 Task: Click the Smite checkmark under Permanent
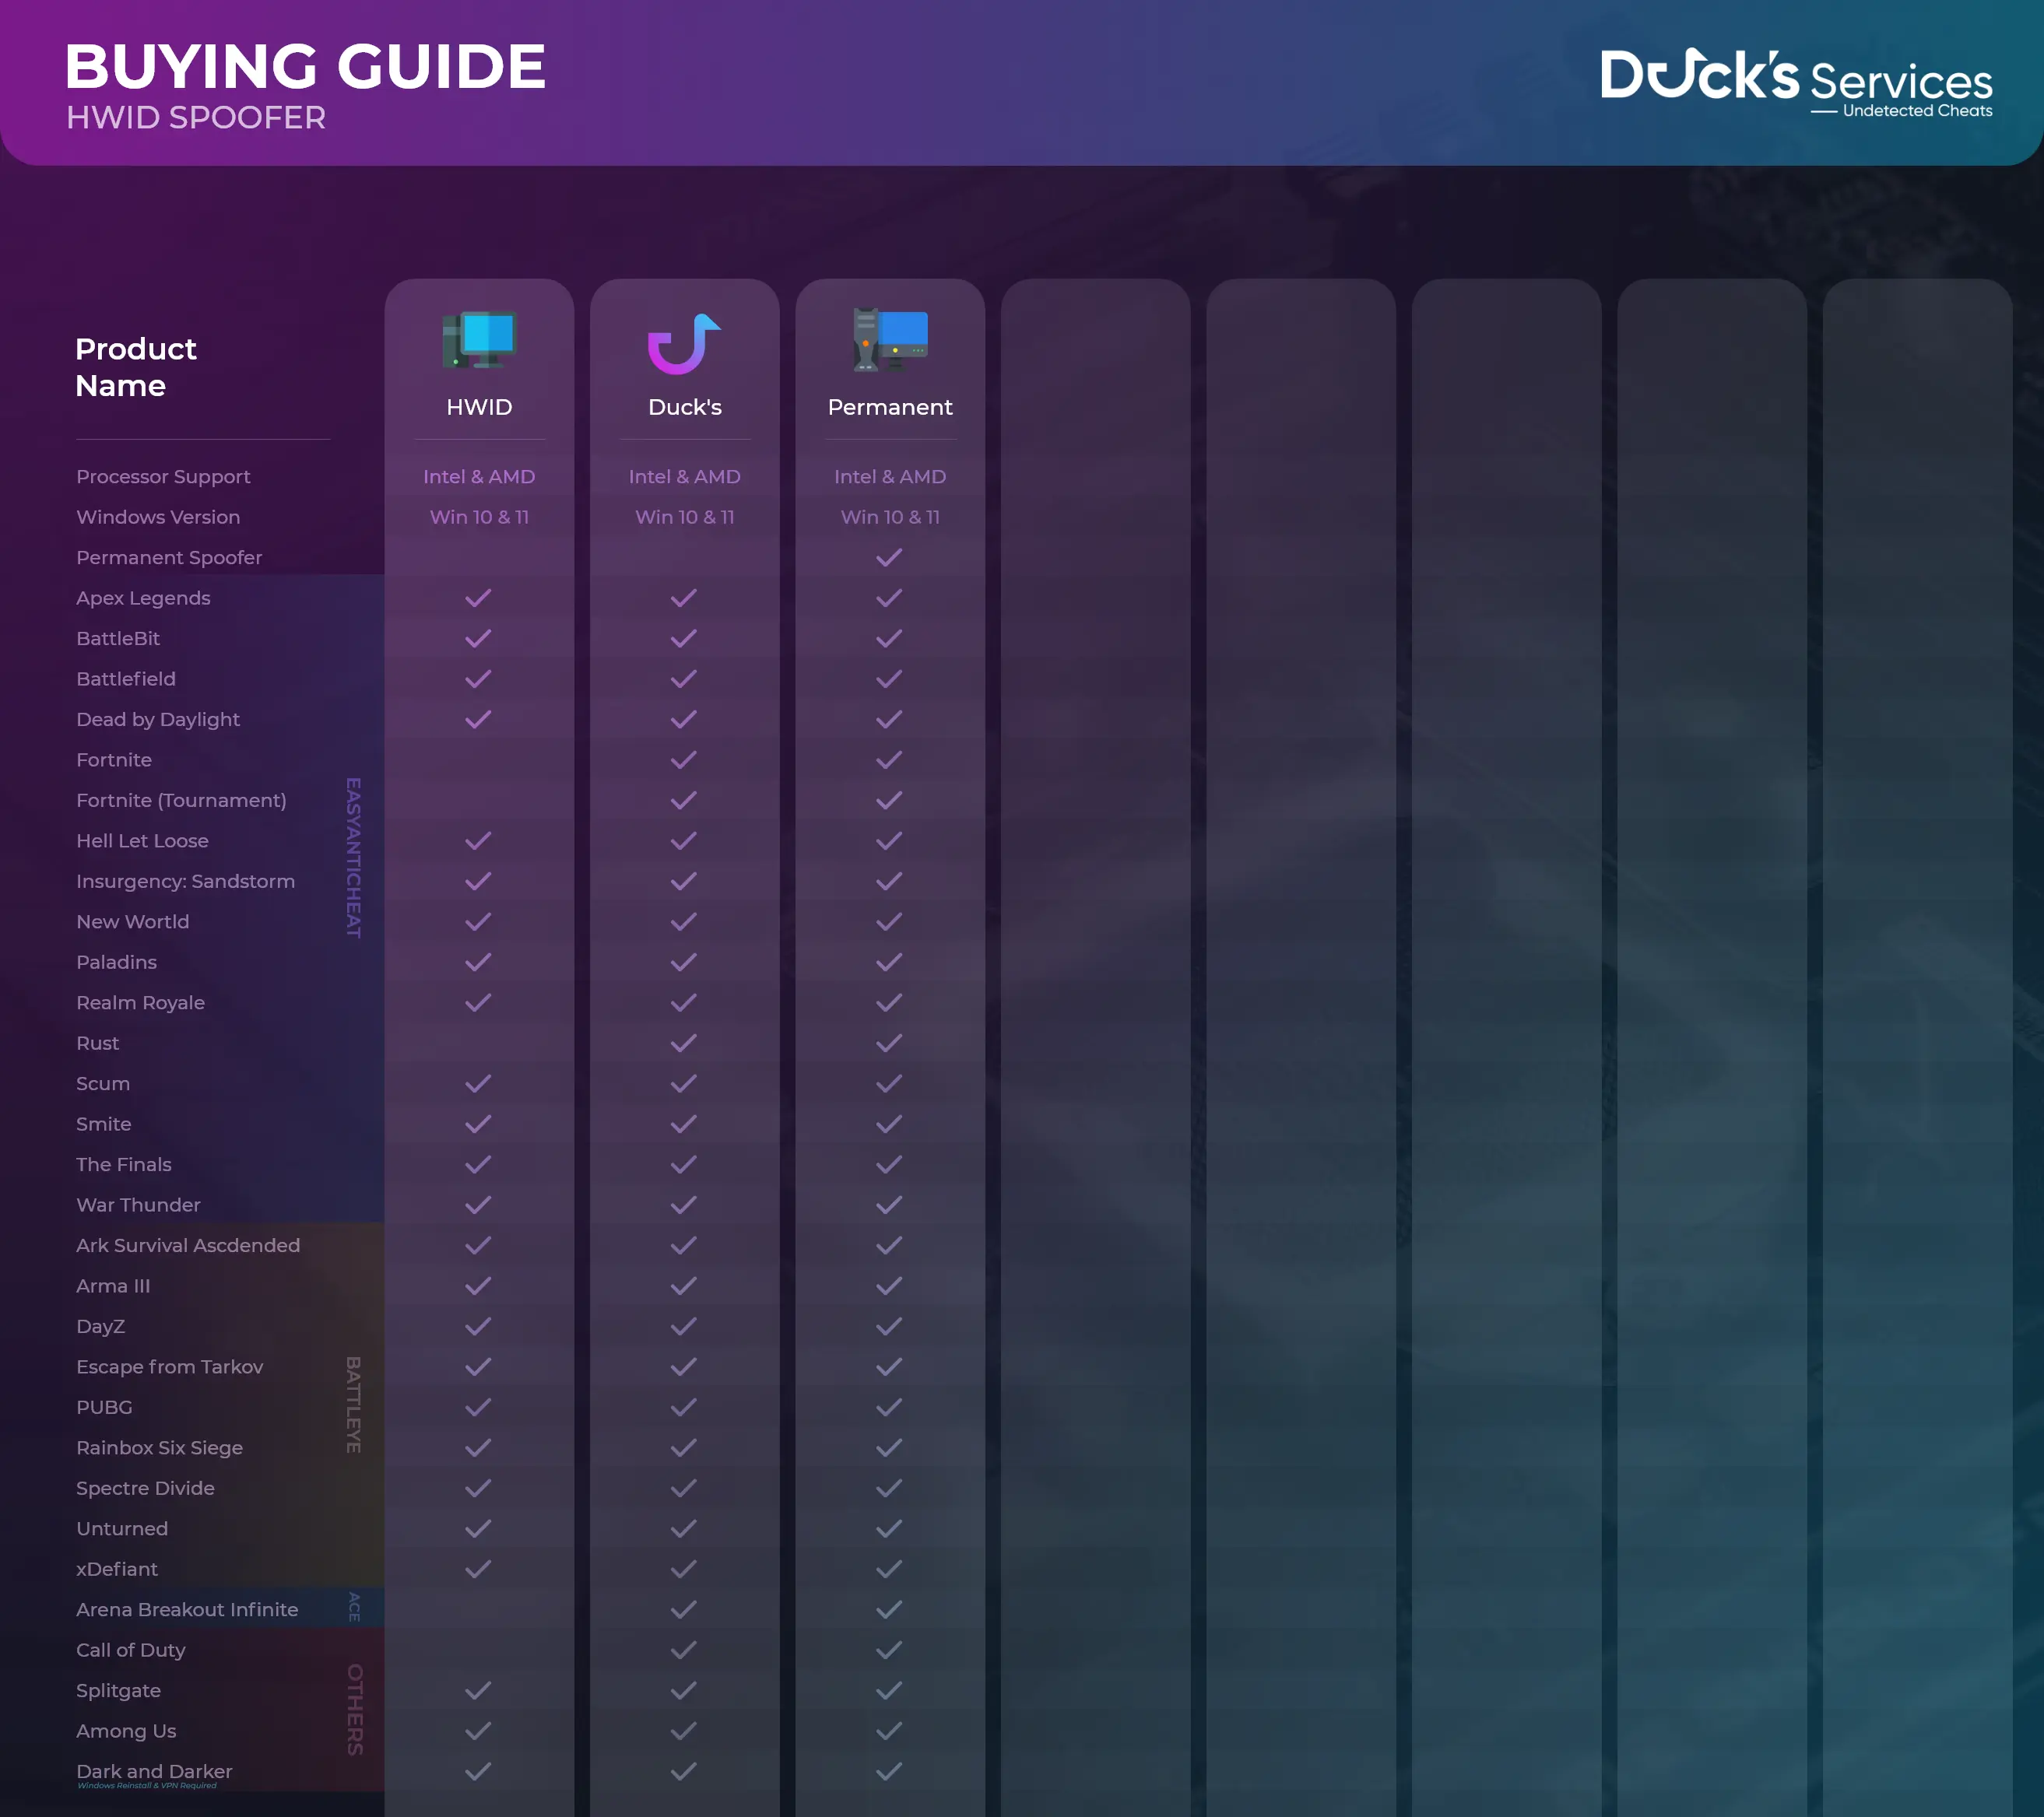pos(889,1124)
